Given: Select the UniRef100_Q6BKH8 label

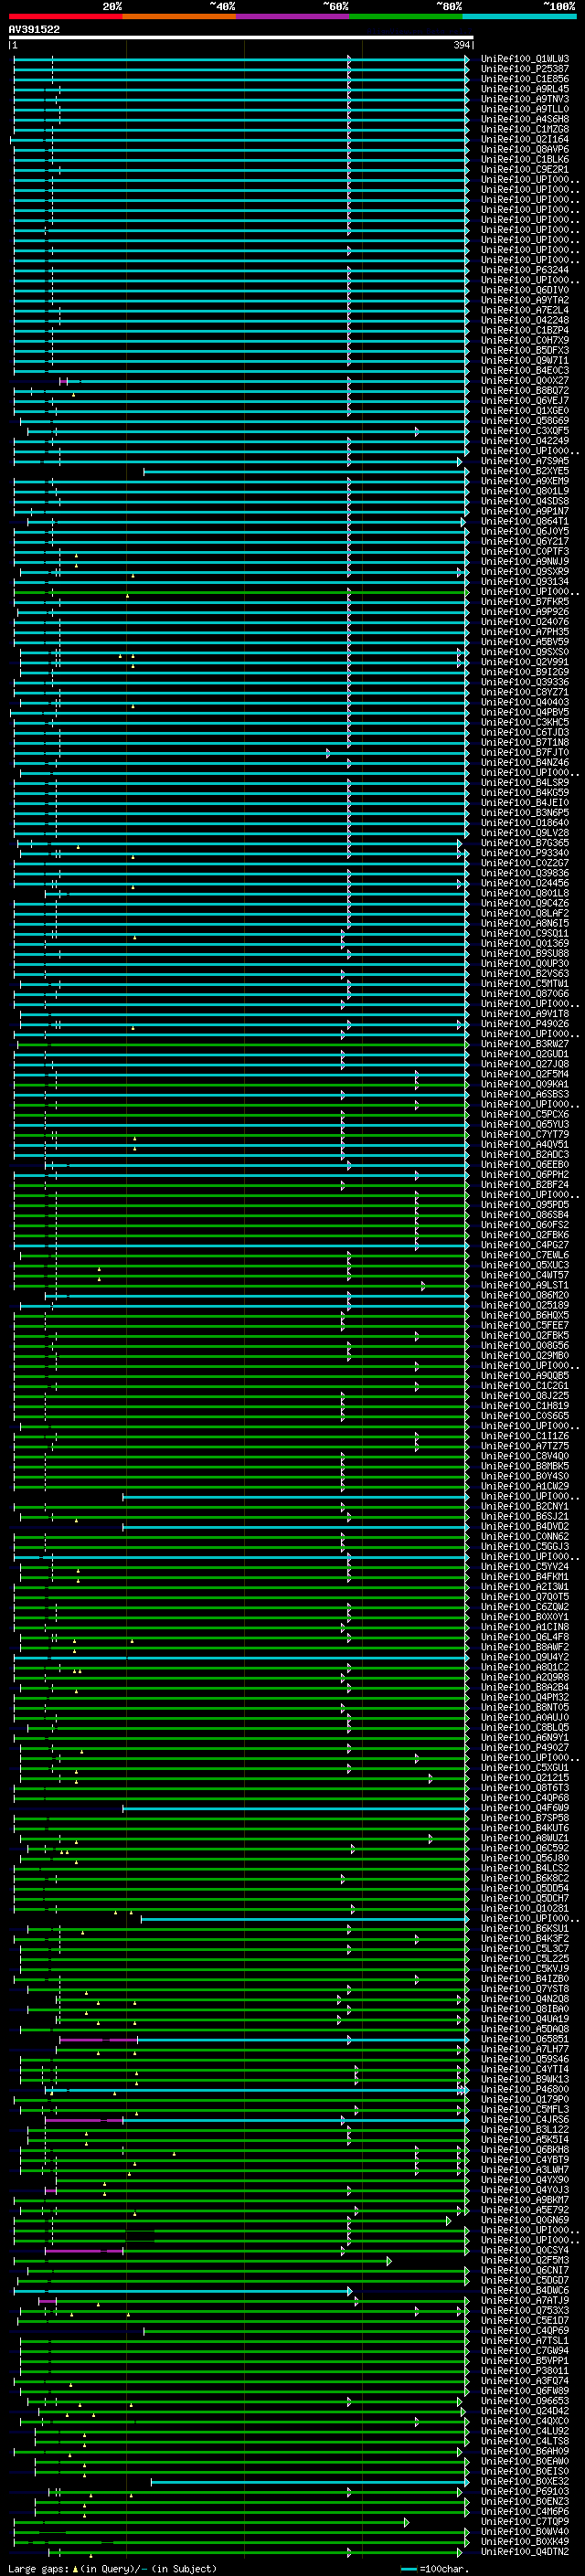Looking at the screenshot, I should [x=525, y=2149].
